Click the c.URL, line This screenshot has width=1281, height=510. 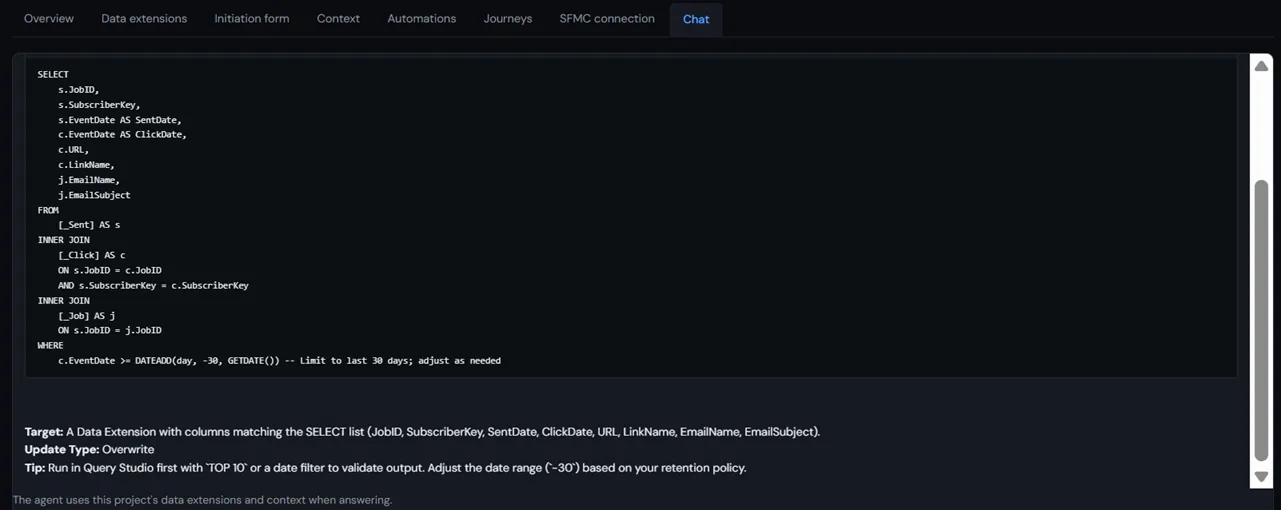pyautogui.click(x=73, y=150)
